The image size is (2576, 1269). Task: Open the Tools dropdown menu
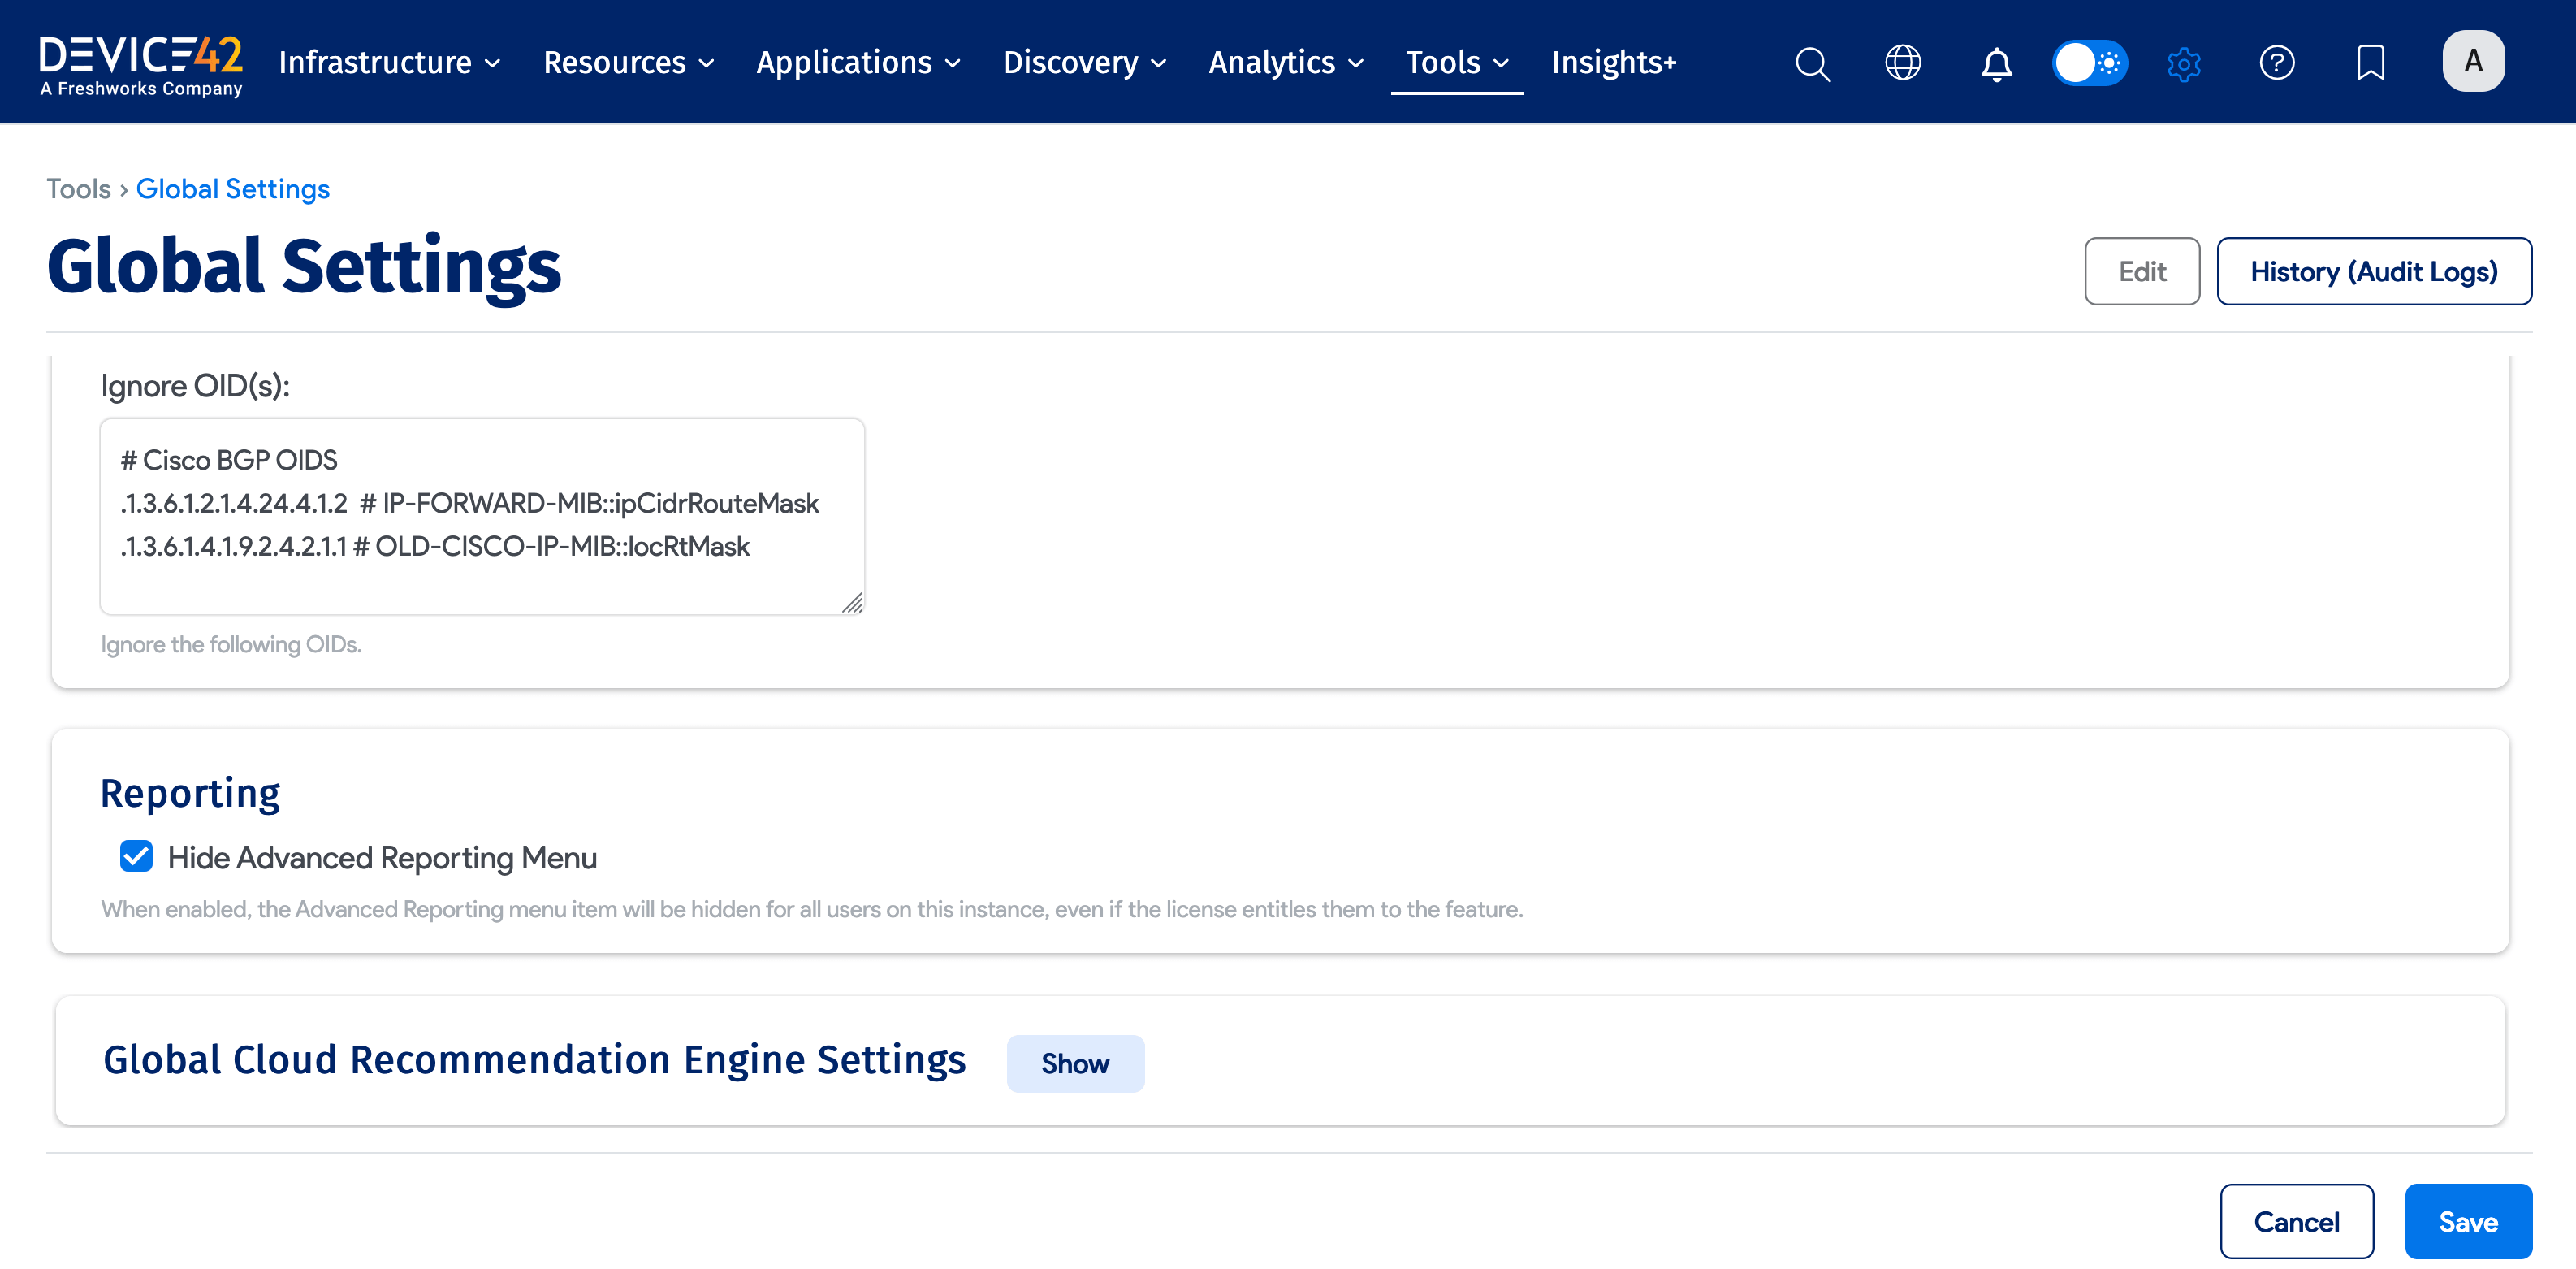coord(1457,63)
